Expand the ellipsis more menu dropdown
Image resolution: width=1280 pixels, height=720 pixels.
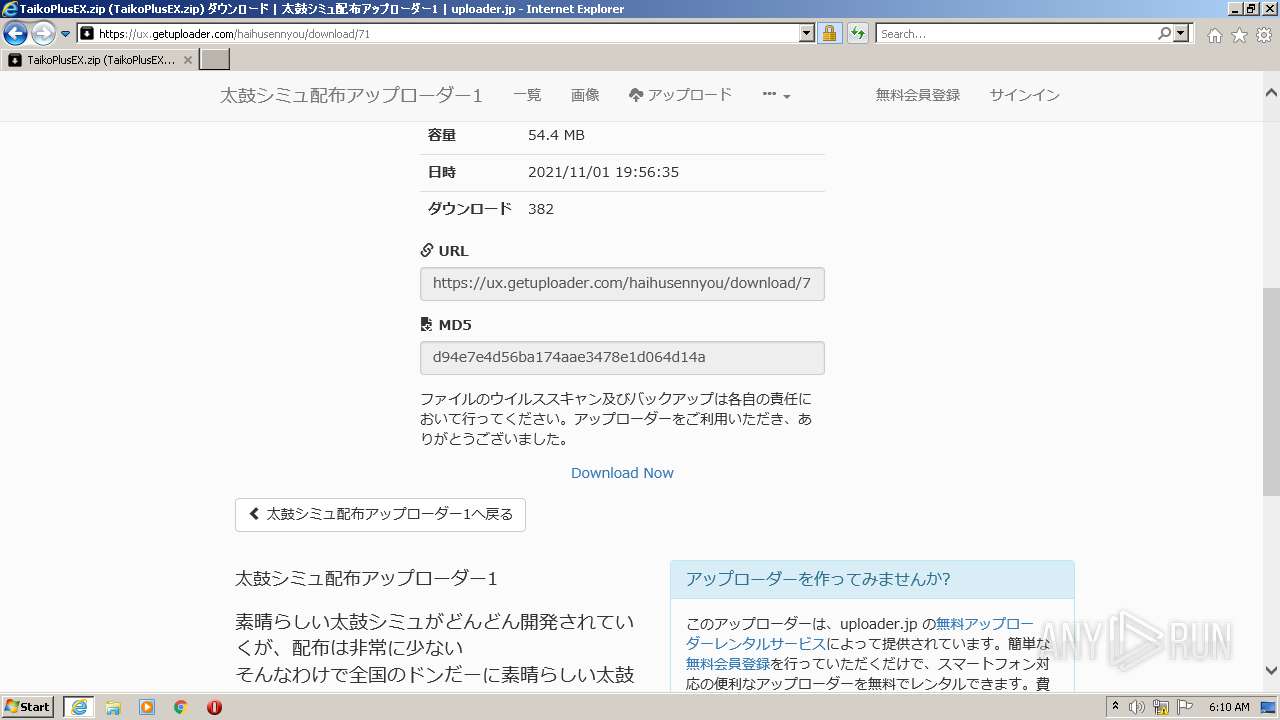(x=776, y=95)
